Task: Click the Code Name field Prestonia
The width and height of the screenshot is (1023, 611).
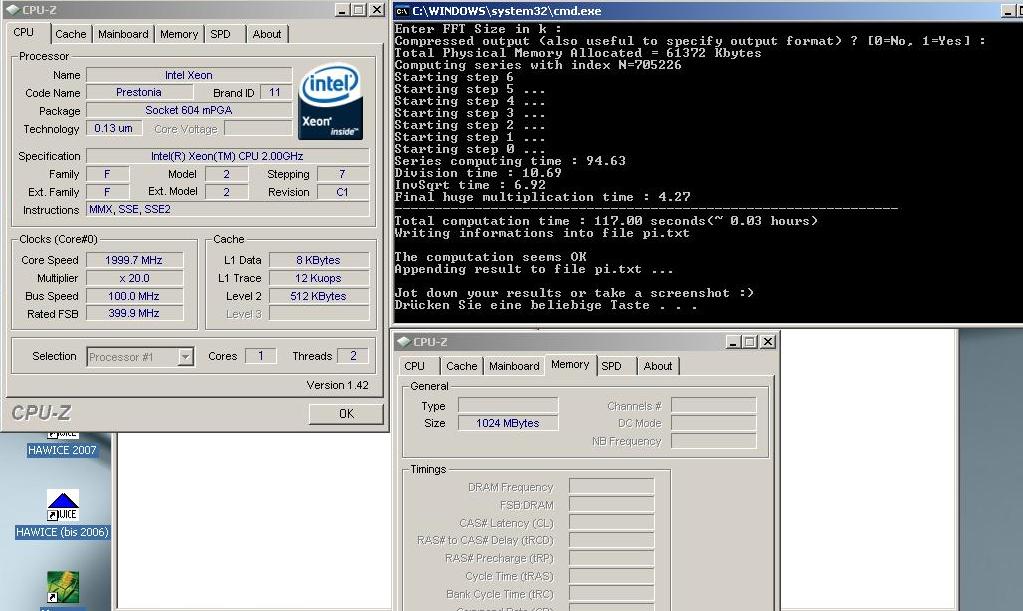Action: 139,93
